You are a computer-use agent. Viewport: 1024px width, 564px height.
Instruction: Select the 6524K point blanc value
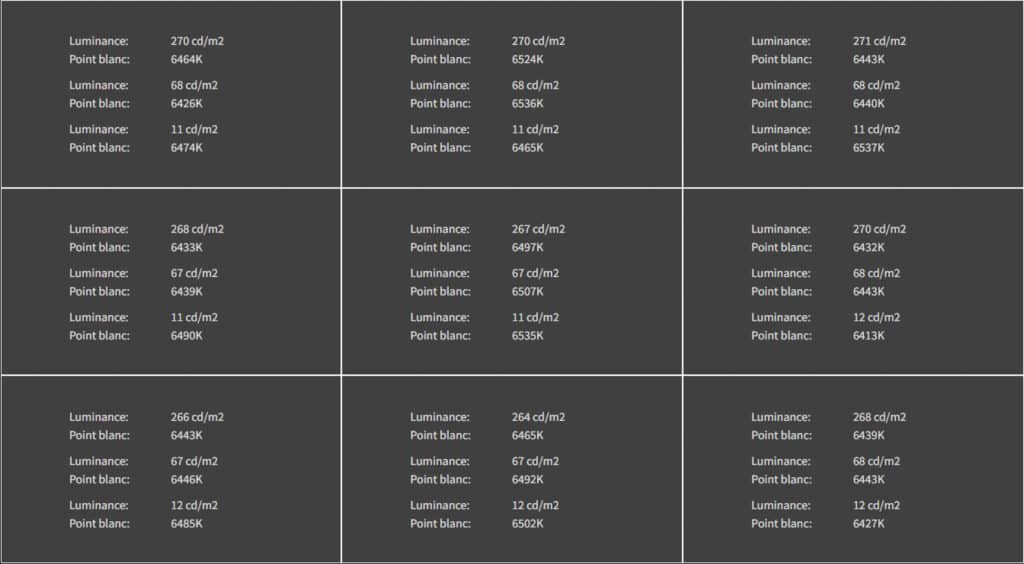(x=528, y=59)
